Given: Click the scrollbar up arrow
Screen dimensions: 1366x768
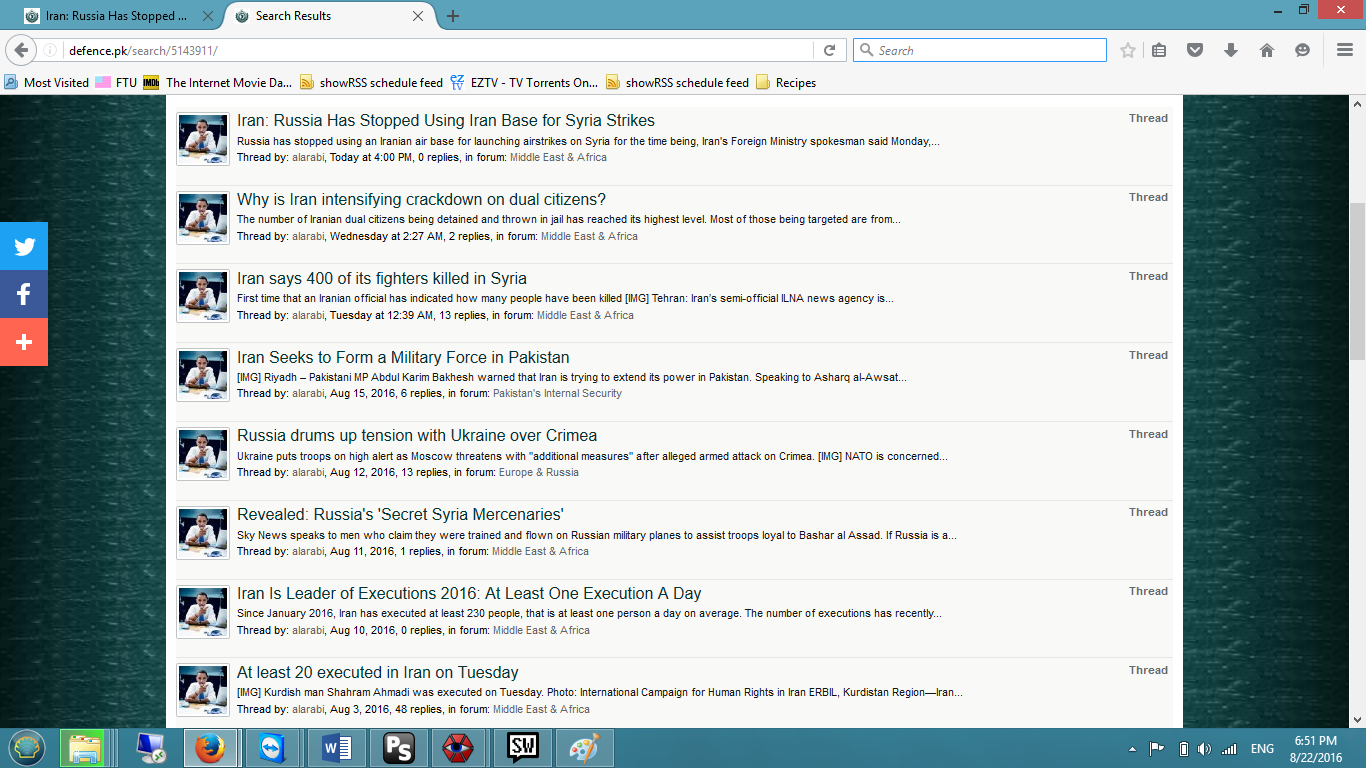Looking at the screenshot, I should click(1357, 103).
